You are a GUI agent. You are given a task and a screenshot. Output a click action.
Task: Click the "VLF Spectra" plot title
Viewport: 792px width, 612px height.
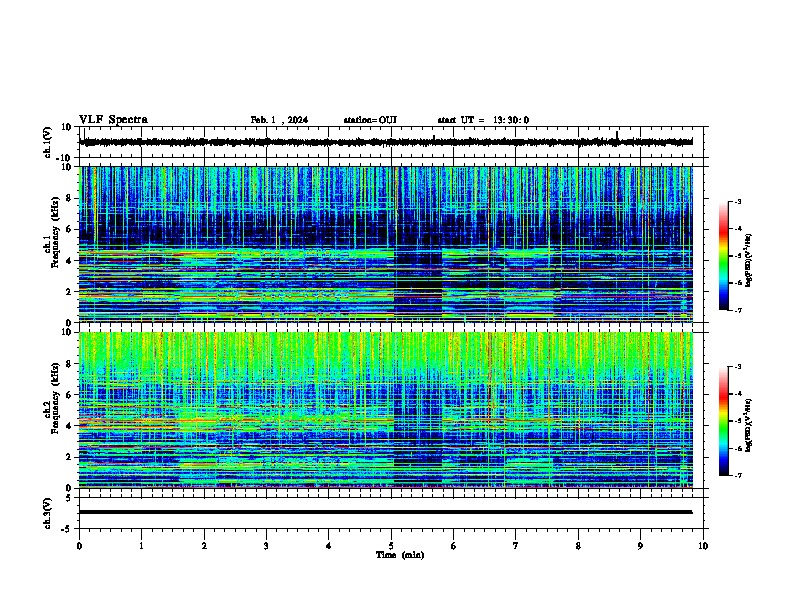tap(113, 120)
